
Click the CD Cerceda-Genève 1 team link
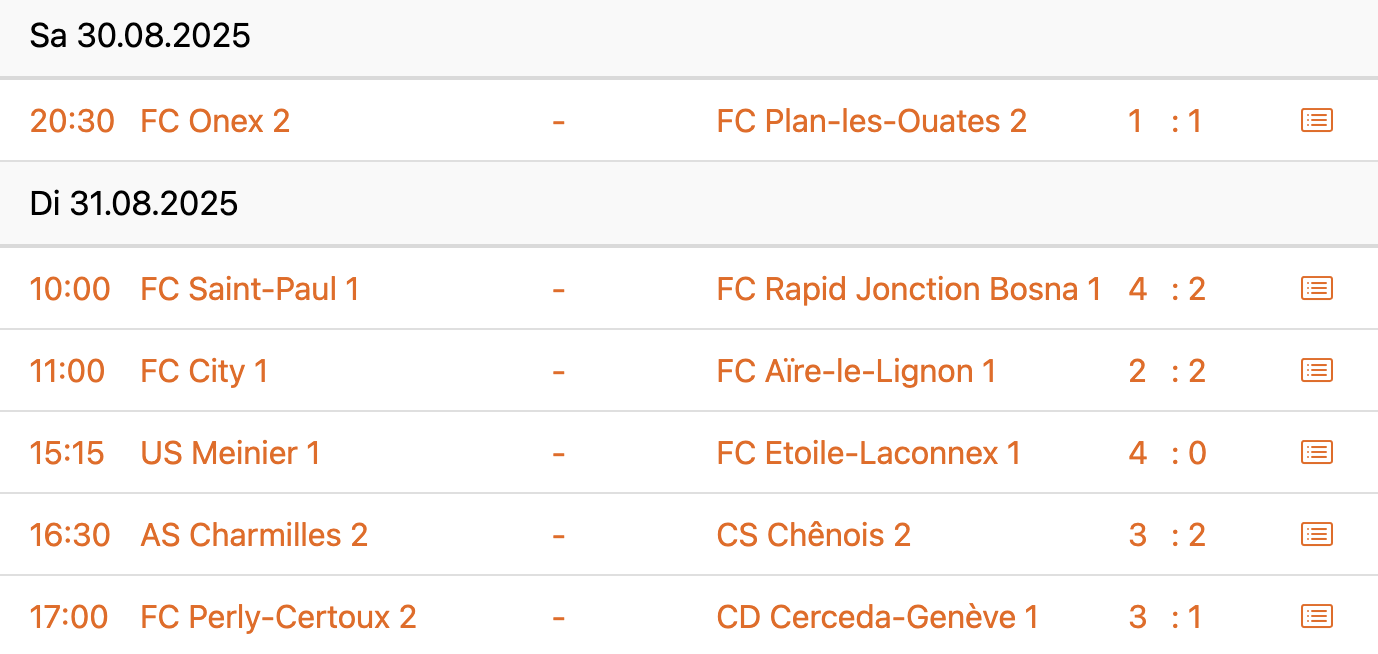[x=877, y=617]
